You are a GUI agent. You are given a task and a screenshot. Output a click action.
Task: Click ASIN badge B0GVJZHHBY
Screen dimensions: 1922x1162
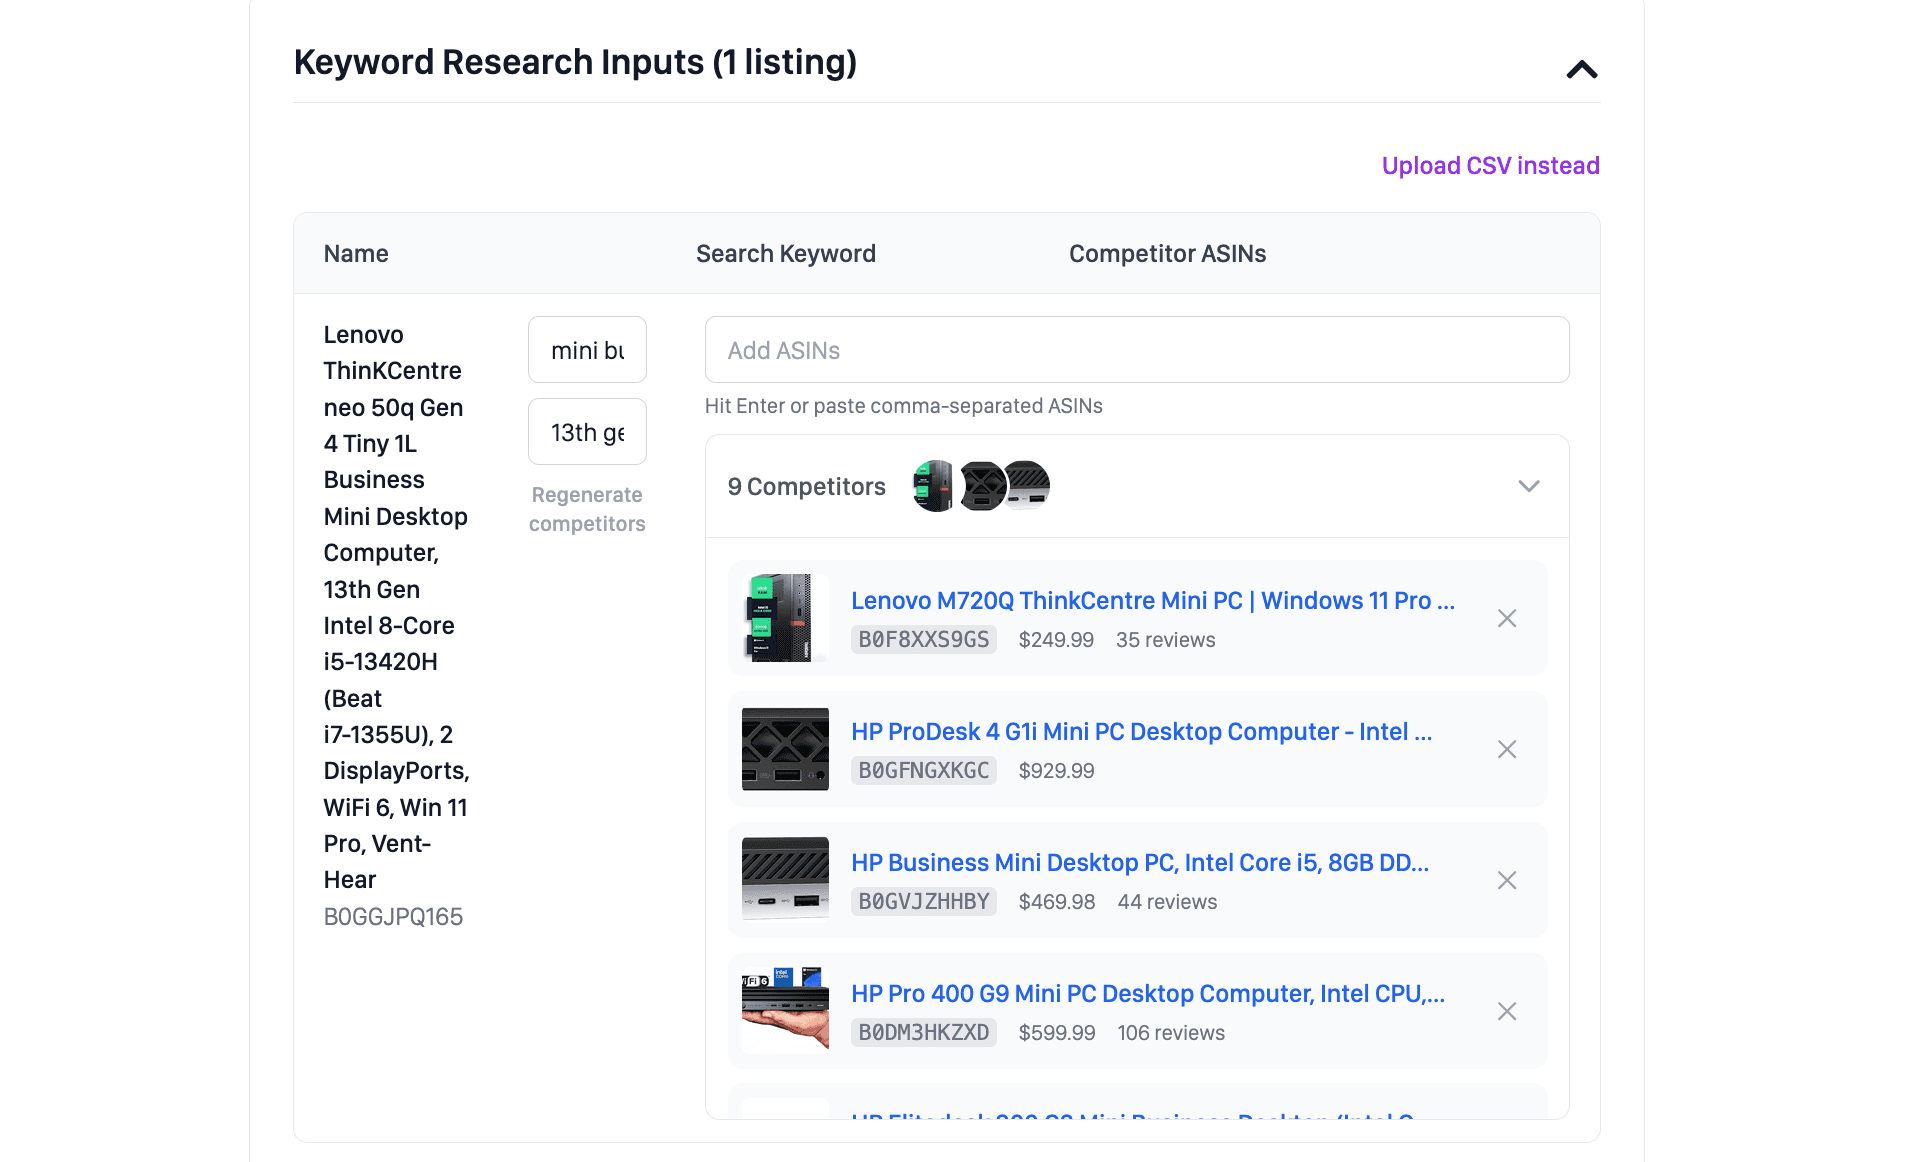924,902
